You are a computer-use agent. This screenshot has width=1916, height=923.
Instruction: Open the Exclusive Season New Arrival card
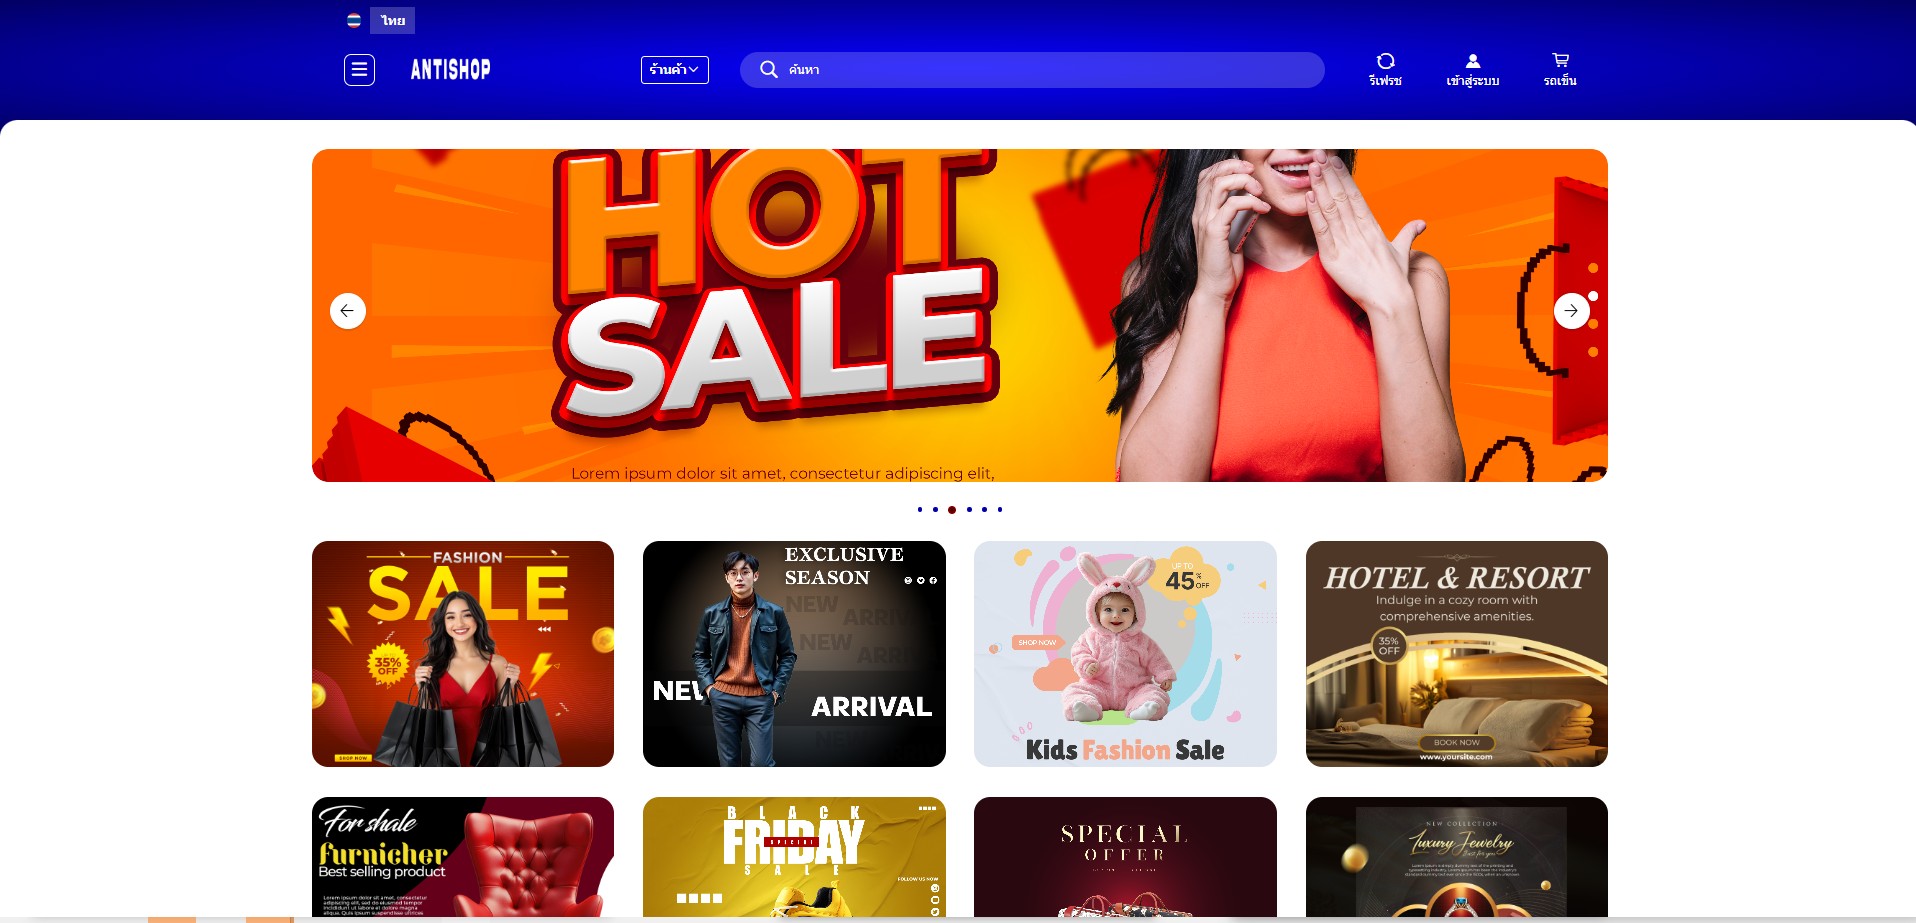[794, 654]
